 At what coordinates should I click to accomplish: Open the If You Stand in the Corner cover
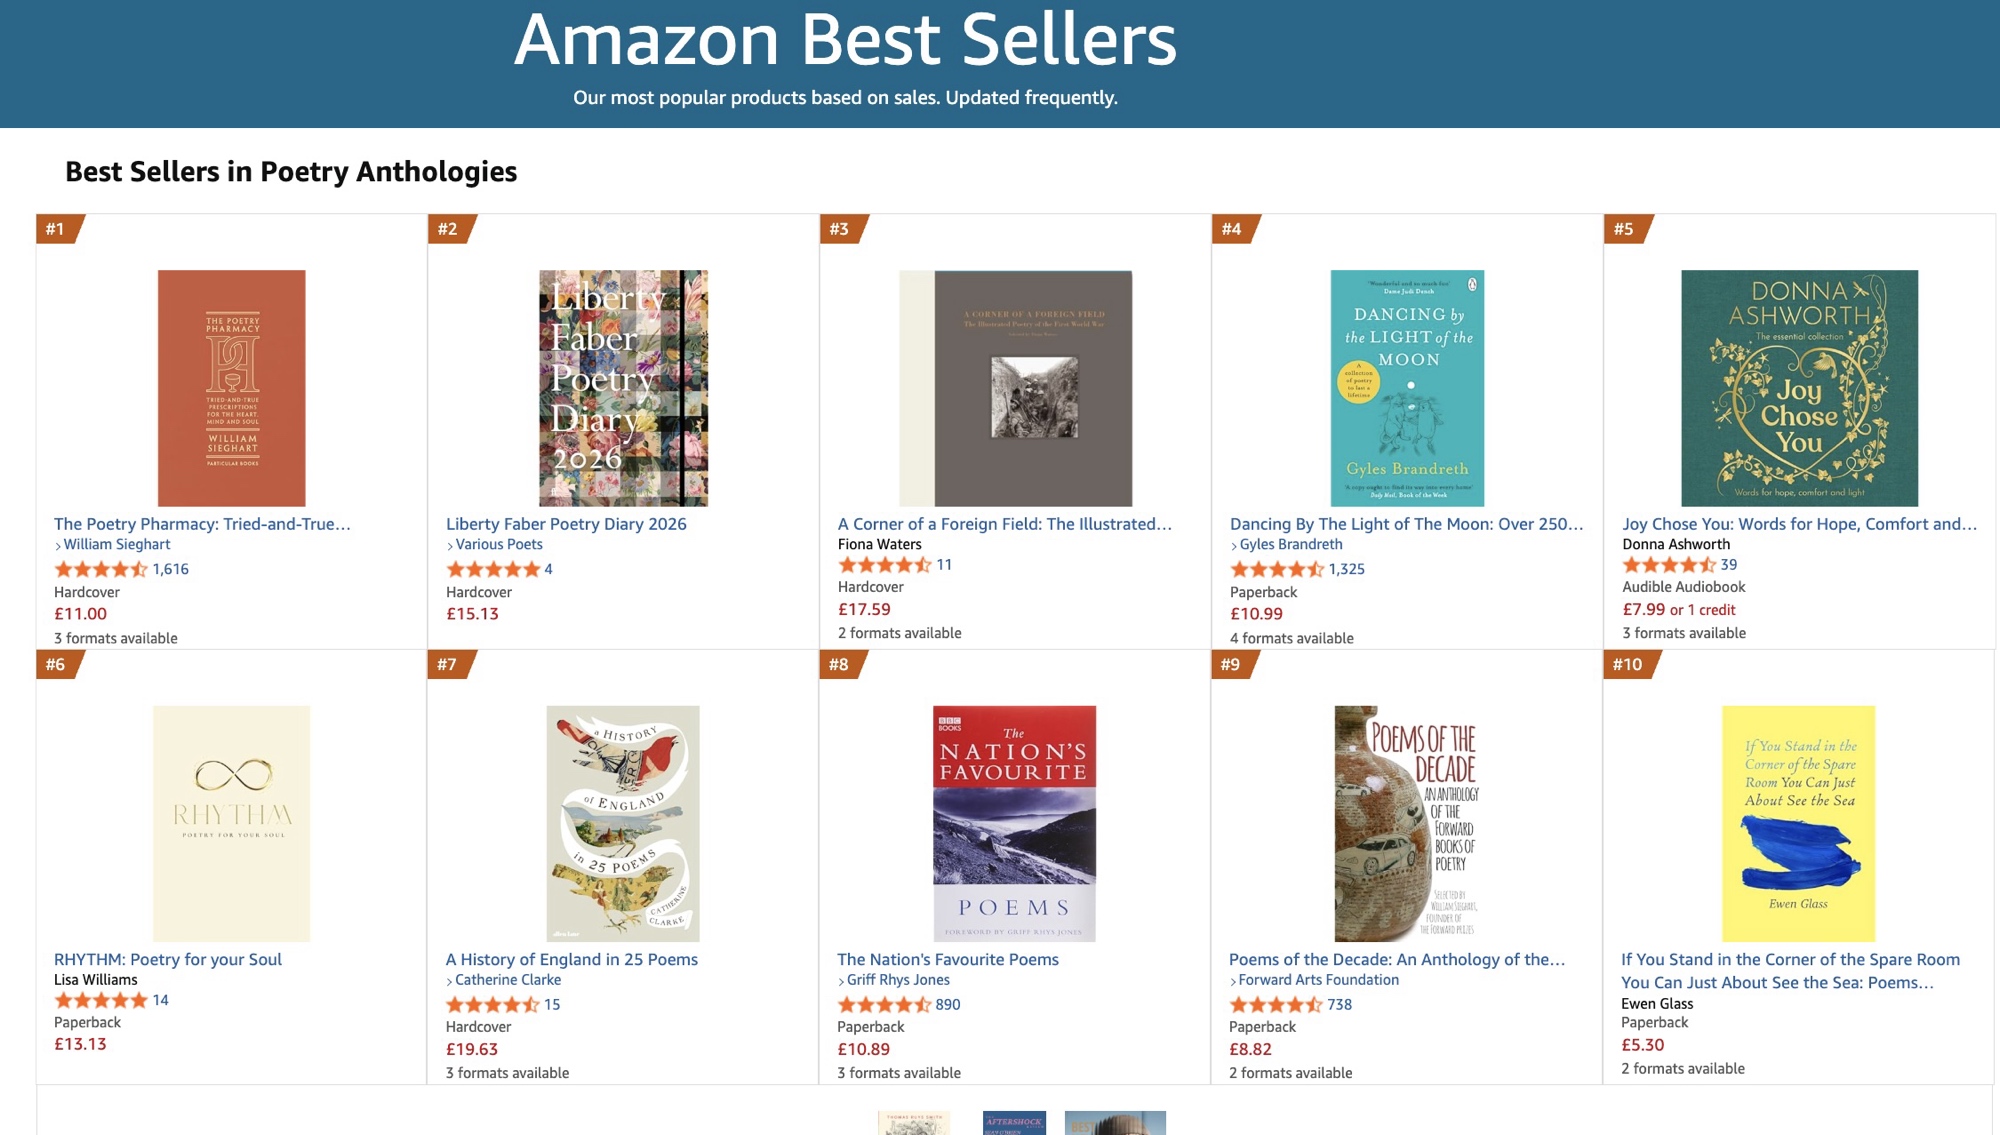[x=1798, y=823]
